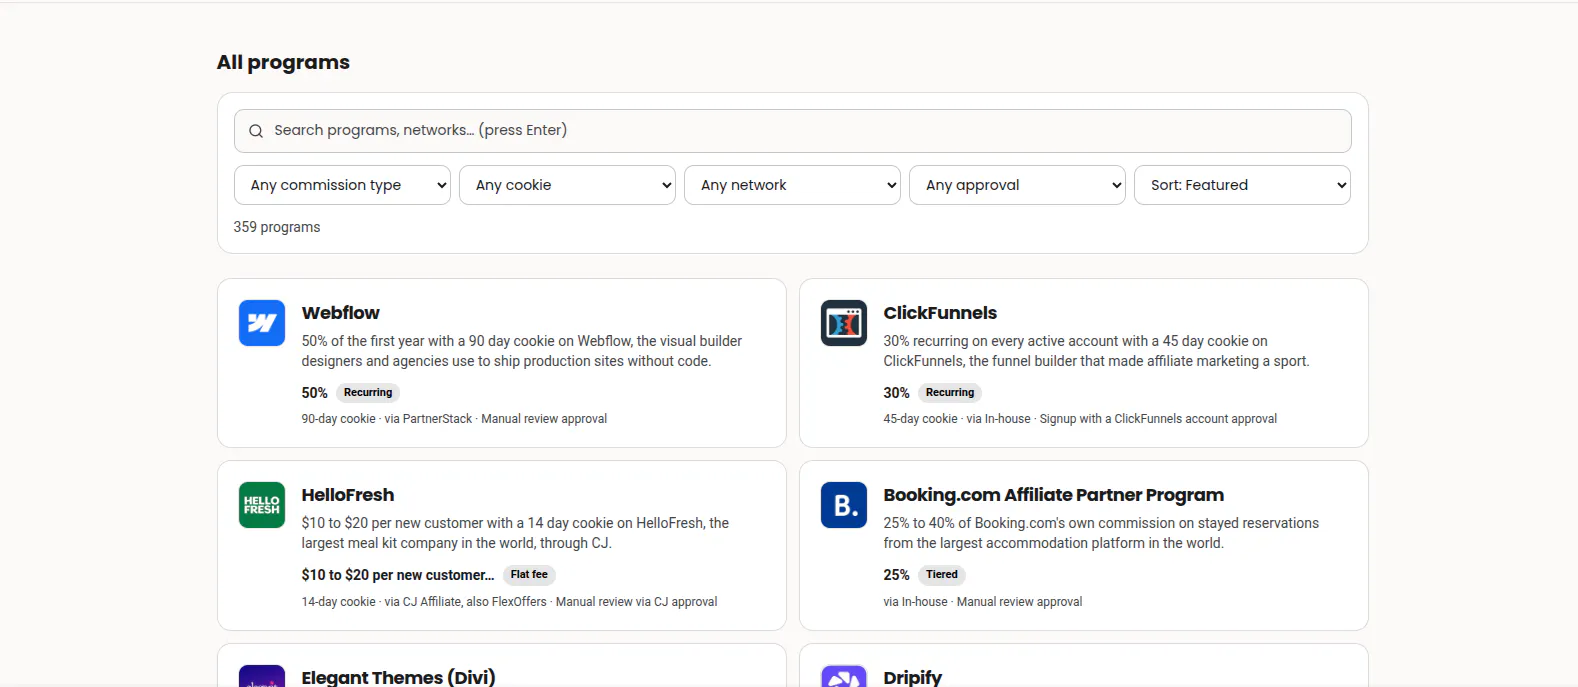
Task: Click the 50% commission value on Webflow
Action: [315, 393]
